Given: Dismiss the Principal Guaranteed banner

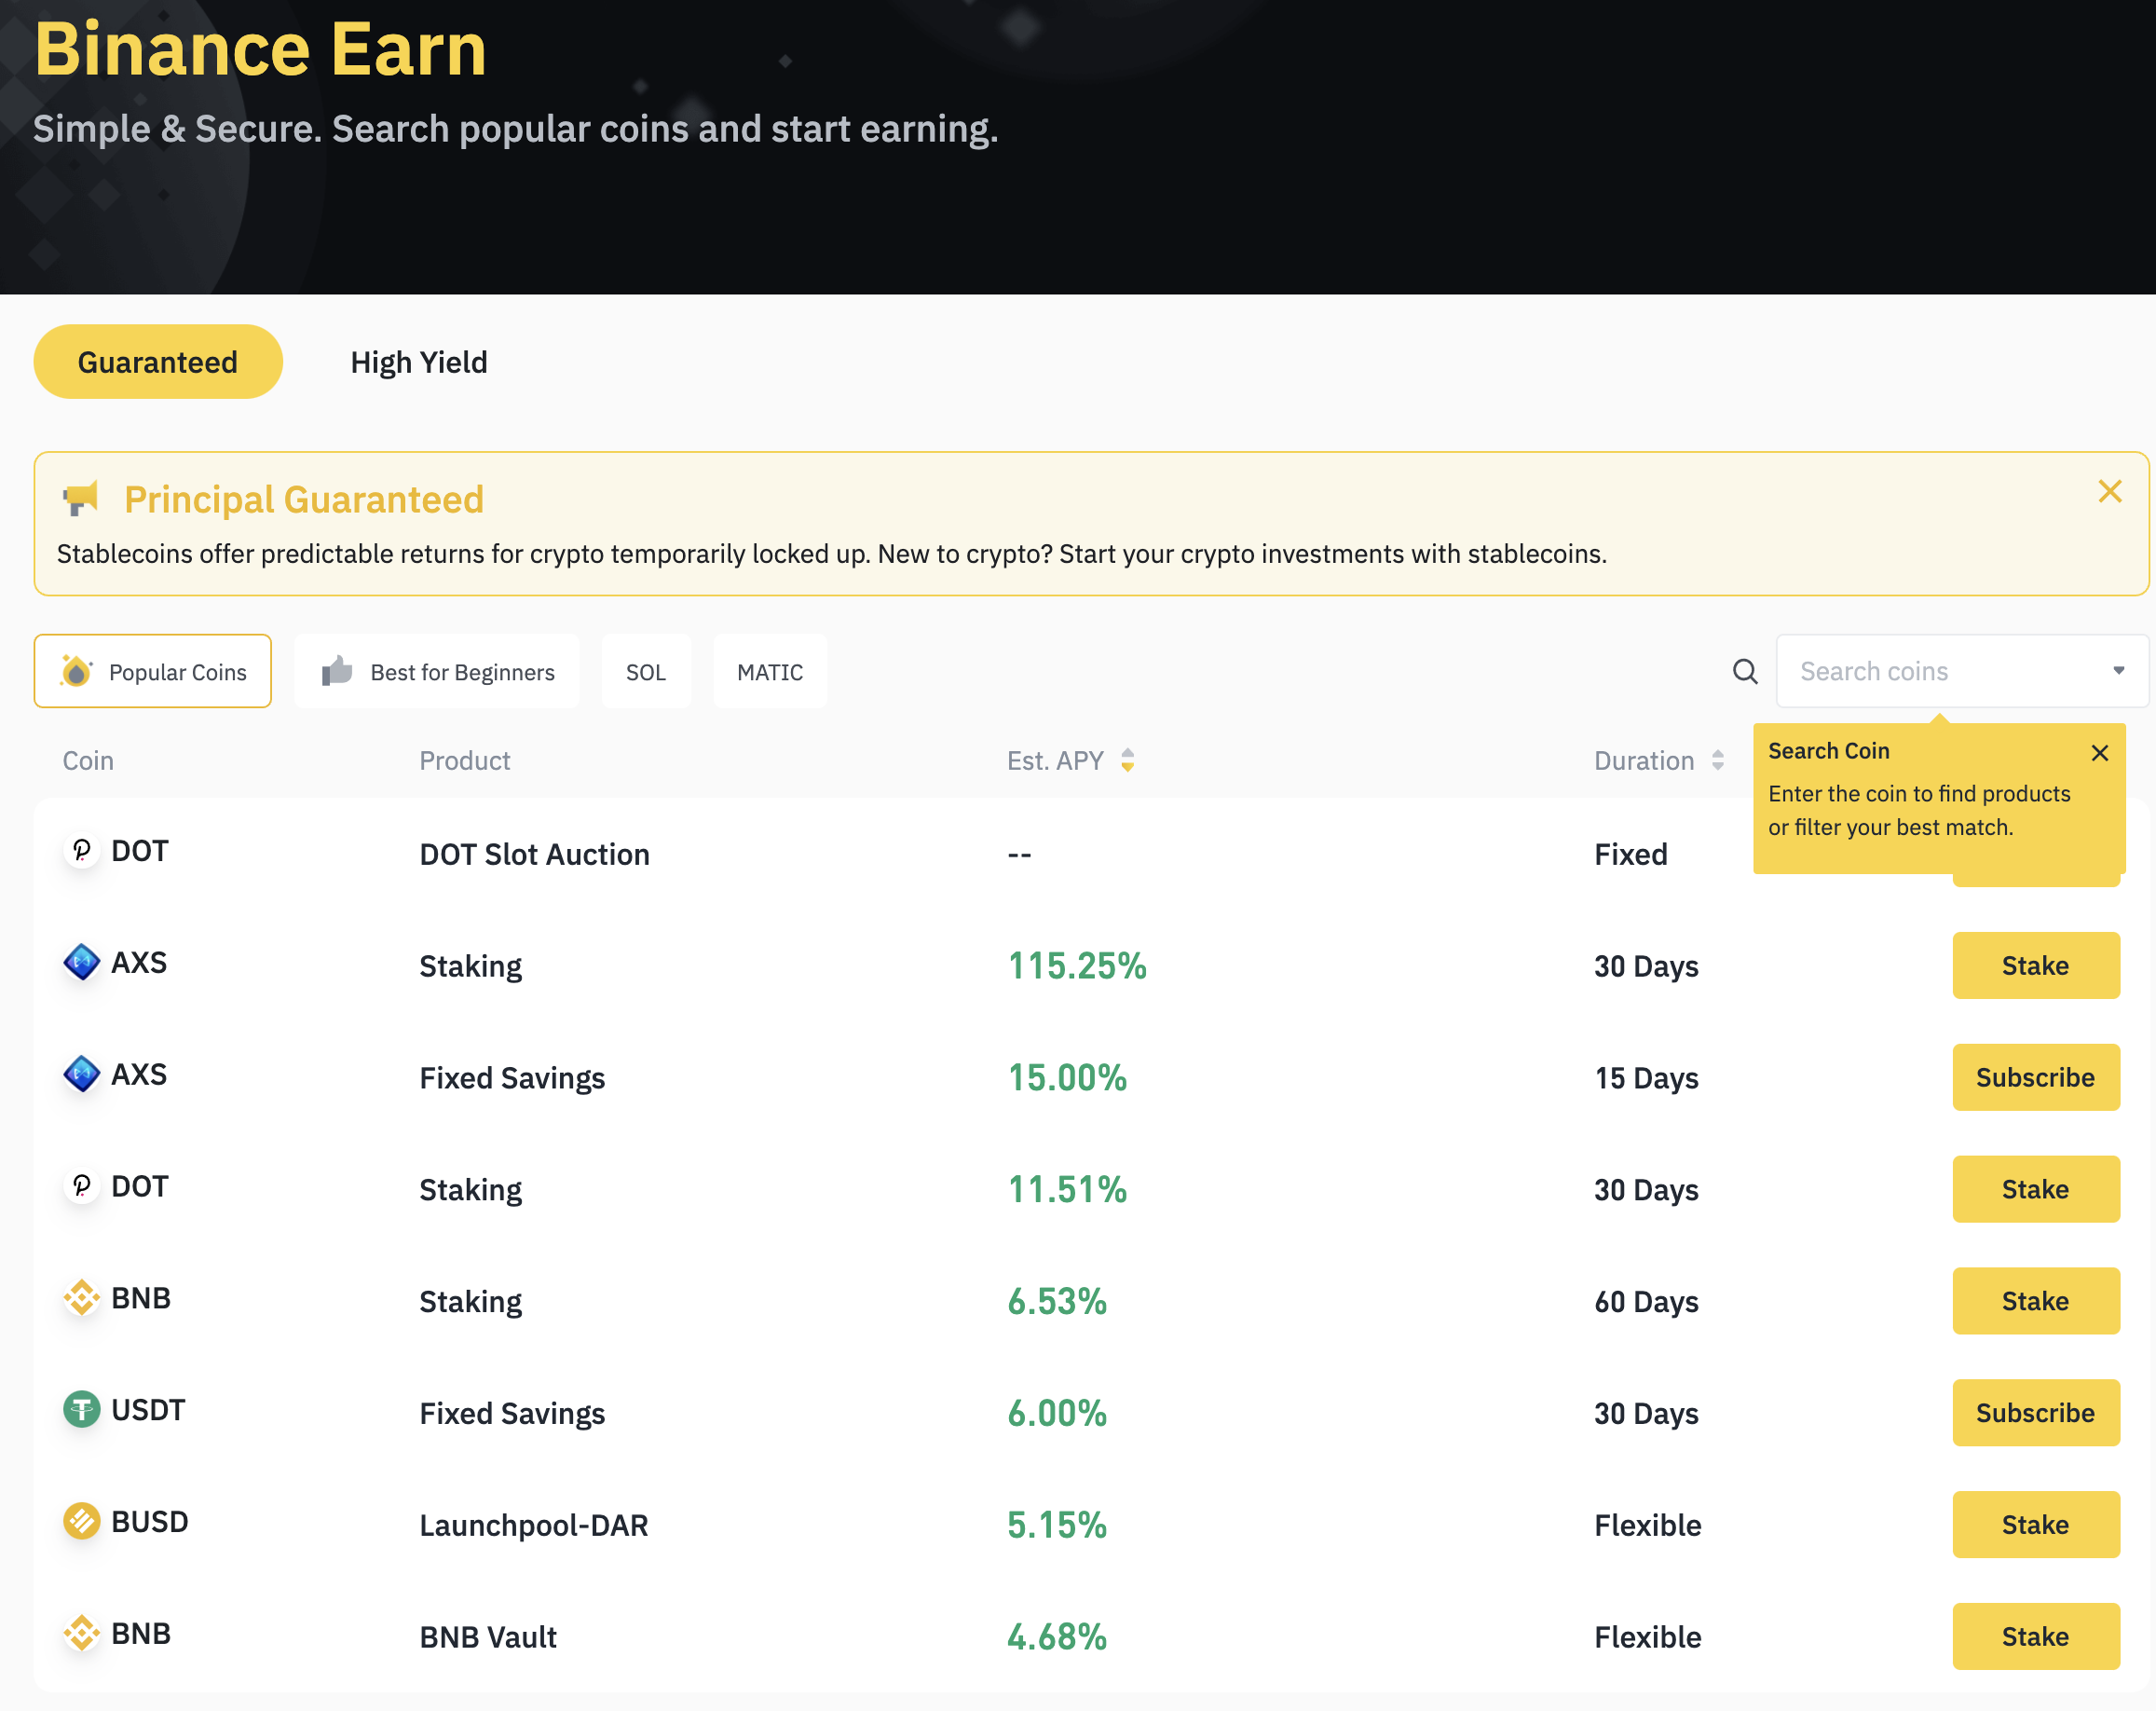Looking at the screenshot, I should coord(2110,491).
